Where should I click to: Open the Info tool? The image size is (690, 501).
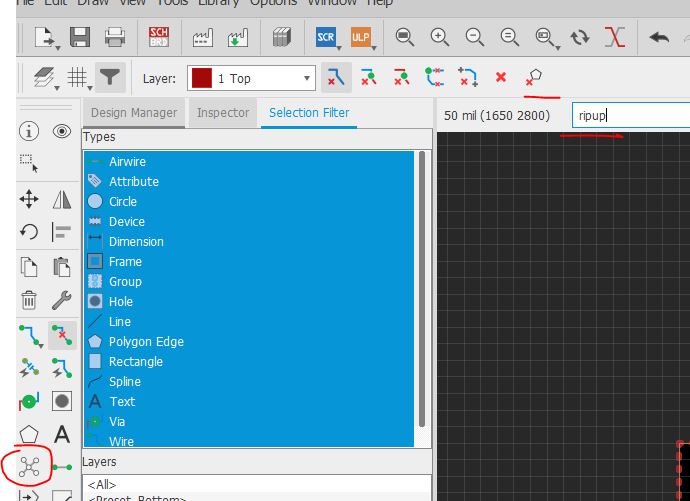tap(29, 131)
